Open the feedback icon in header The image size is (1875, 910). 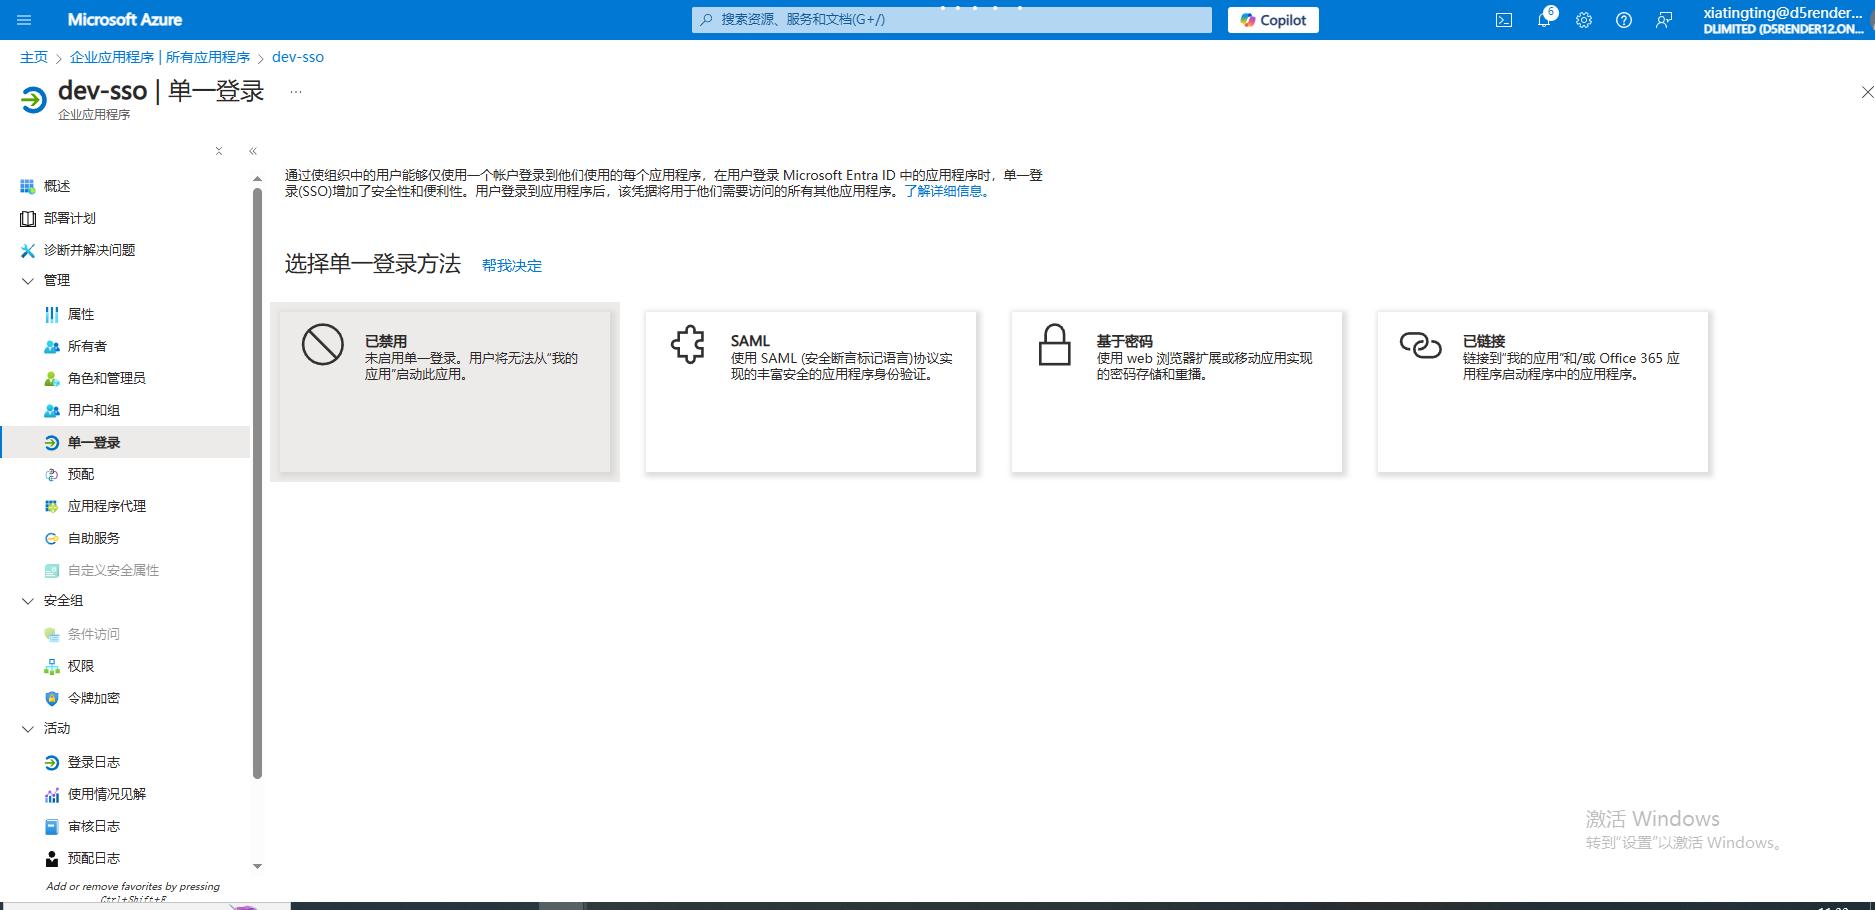coord(1664,20)
